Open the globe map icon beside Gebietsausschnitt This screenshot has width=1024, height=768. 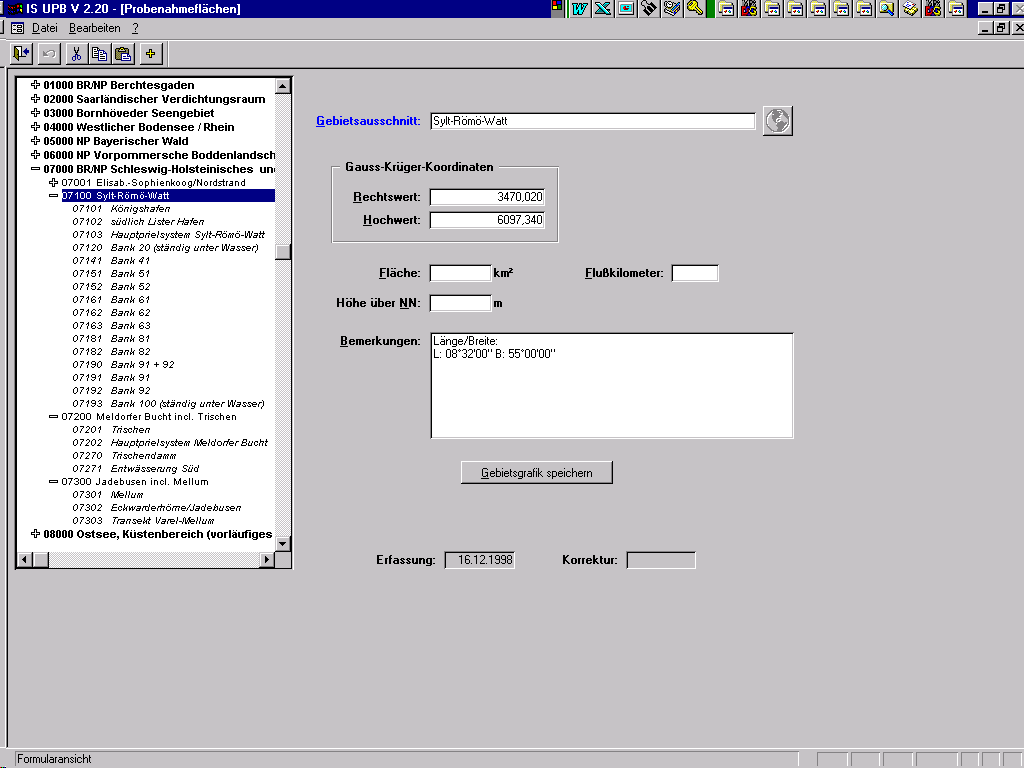[x=777, y=121]
